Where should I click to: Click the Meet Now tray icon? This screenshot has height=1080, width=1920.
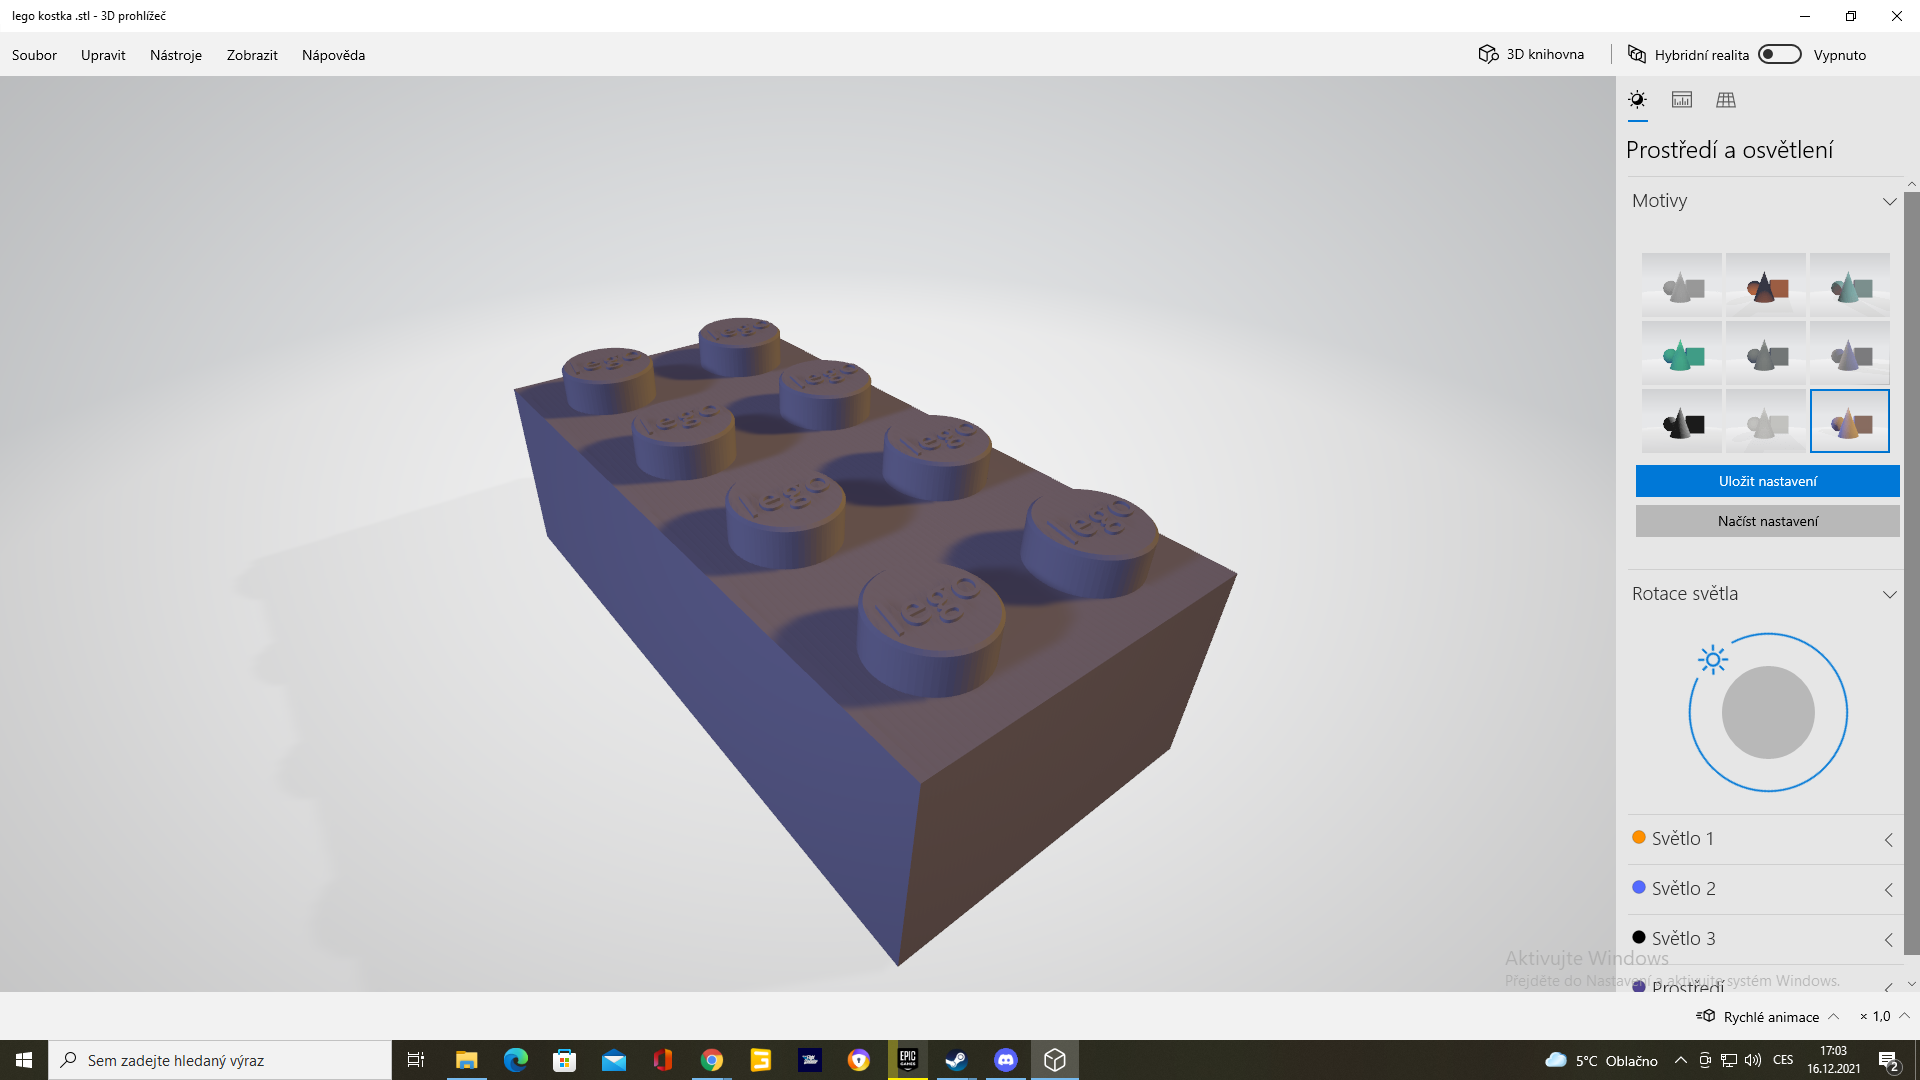tap(1704, 1060)
